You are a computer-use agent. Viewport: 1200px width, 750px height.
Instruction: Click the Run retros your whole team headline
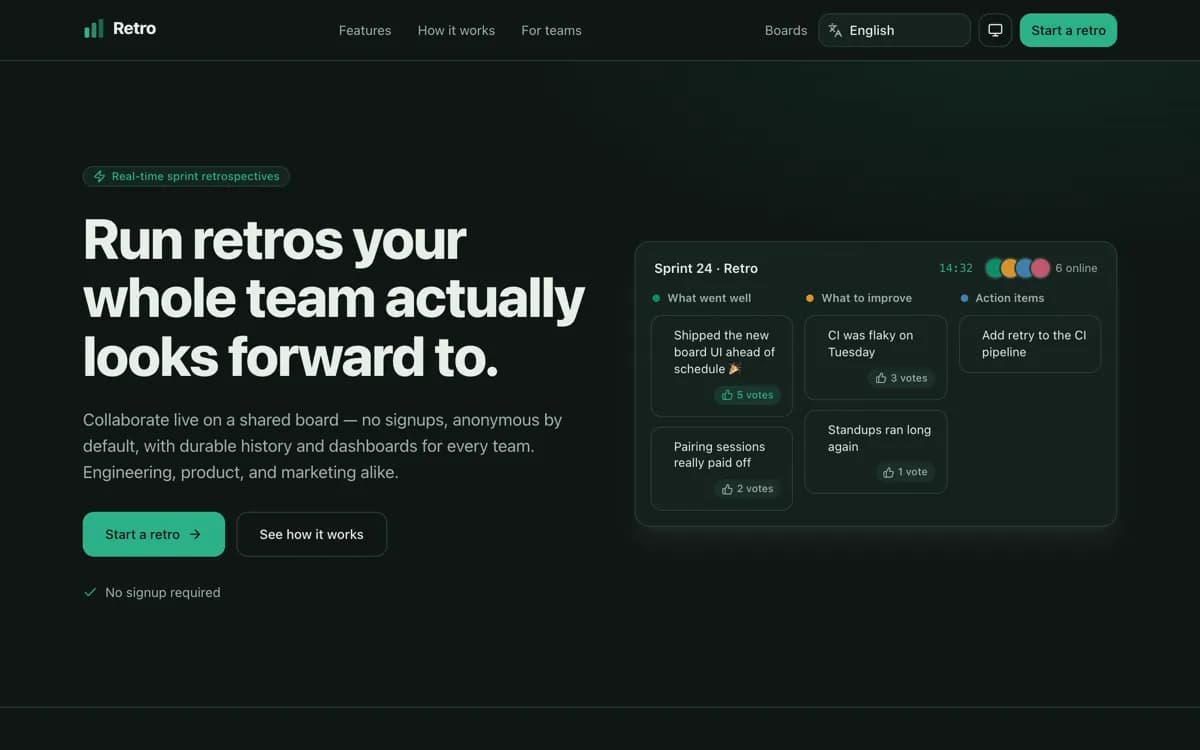coord(334,298)
